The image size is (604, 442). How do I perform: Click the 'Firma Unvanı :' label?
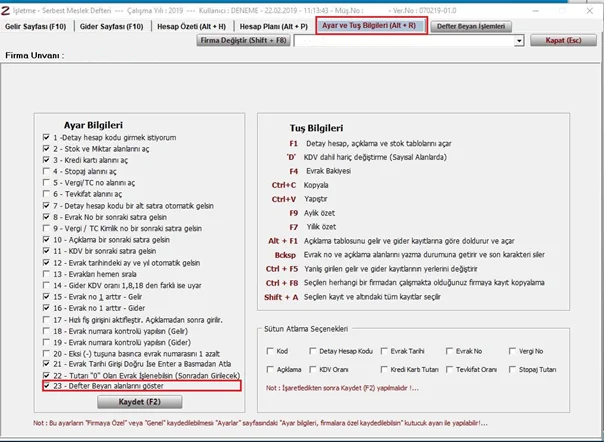[35, 55]
